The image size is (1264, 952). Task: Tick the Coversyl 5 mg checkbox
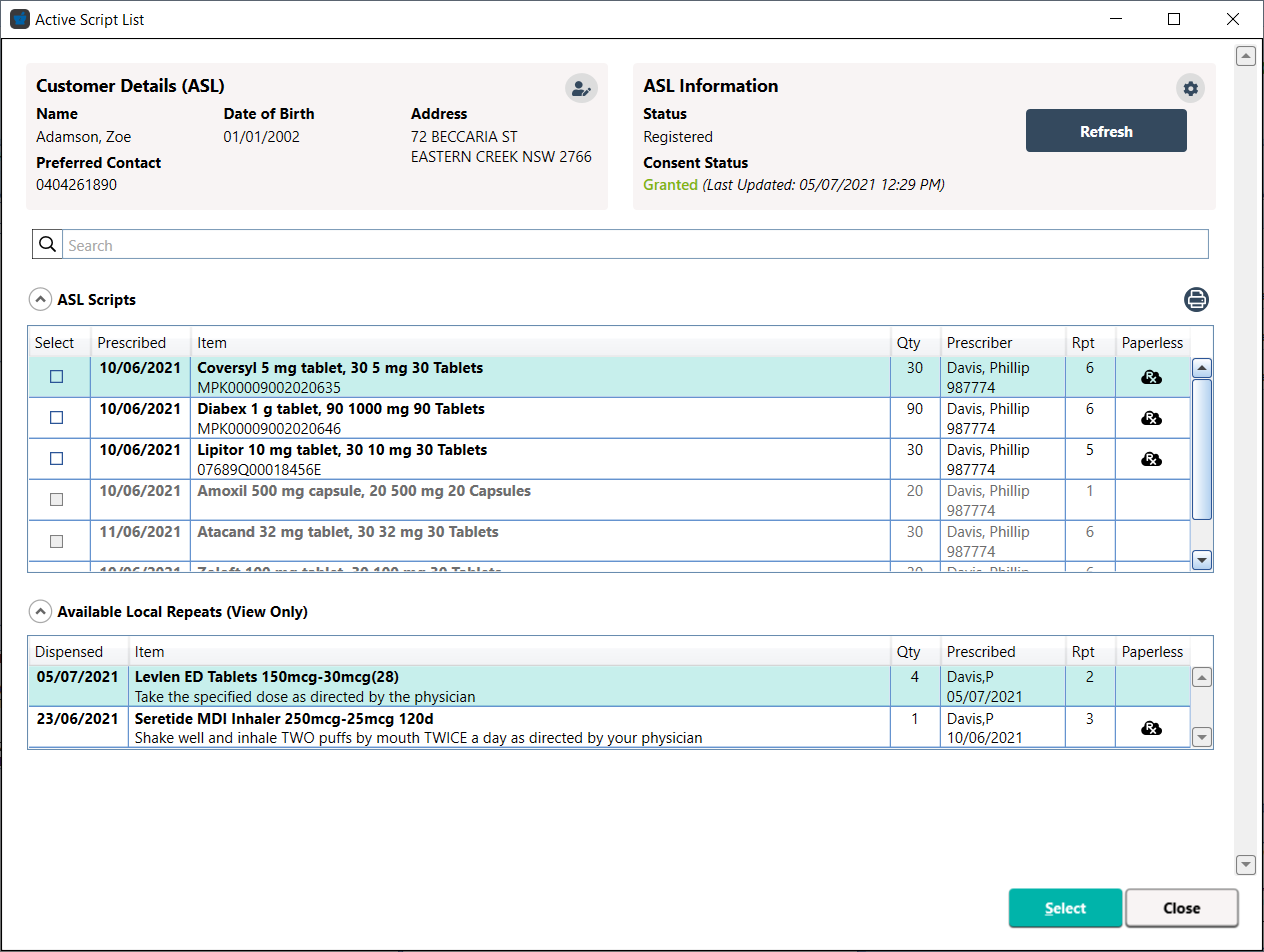point(56,377)
